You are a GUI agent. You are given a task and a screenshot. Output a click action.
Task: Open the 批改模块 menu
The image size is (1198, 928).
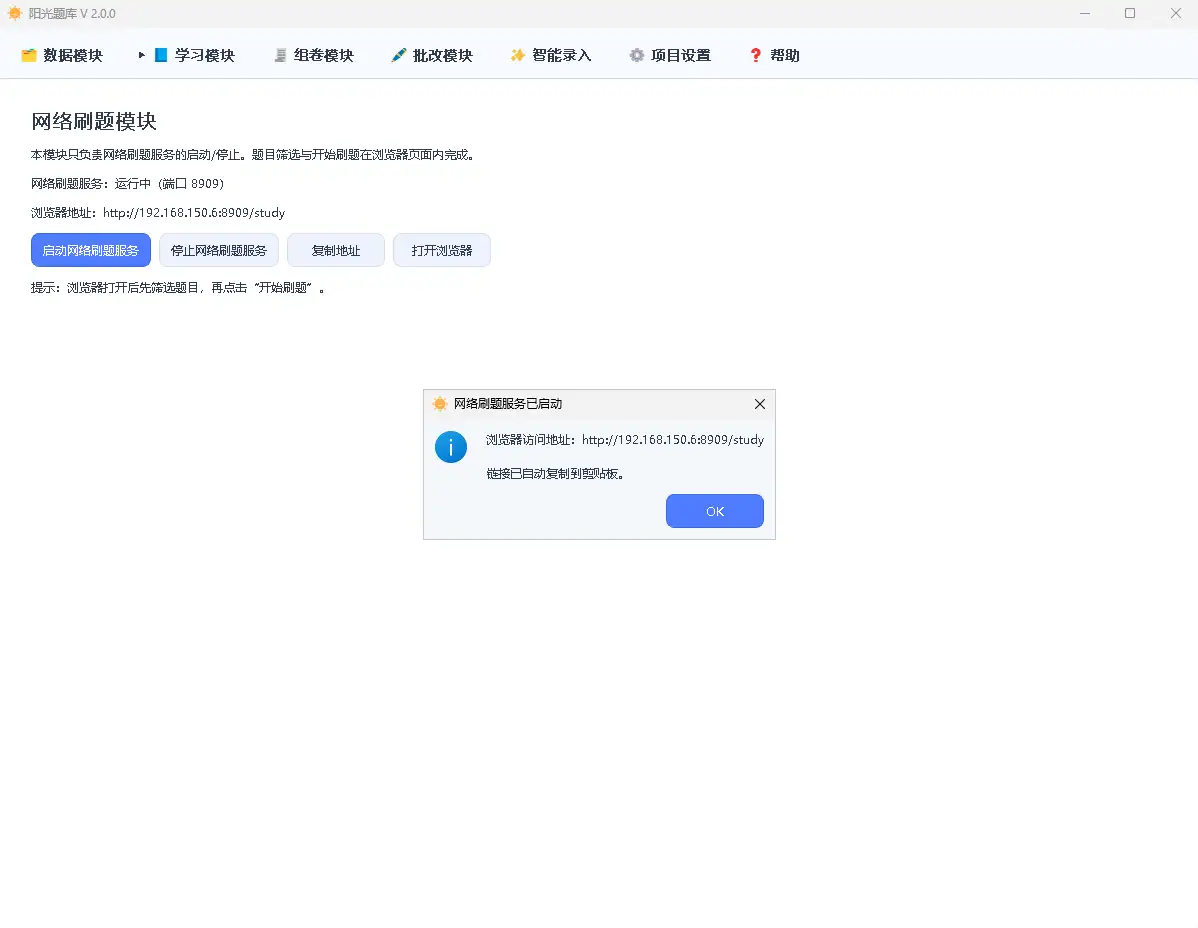coord(432,55)
